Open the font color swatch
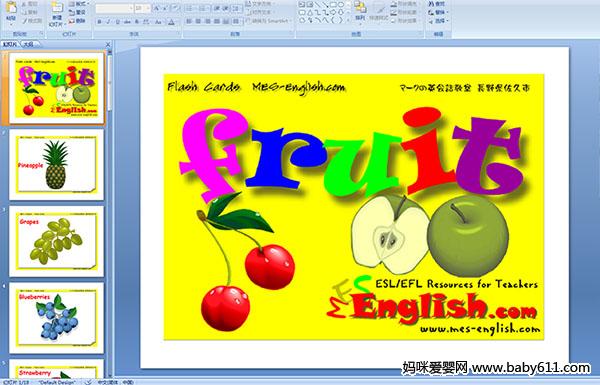This screenshot has width=600, height=385. (x=171, y=22)
